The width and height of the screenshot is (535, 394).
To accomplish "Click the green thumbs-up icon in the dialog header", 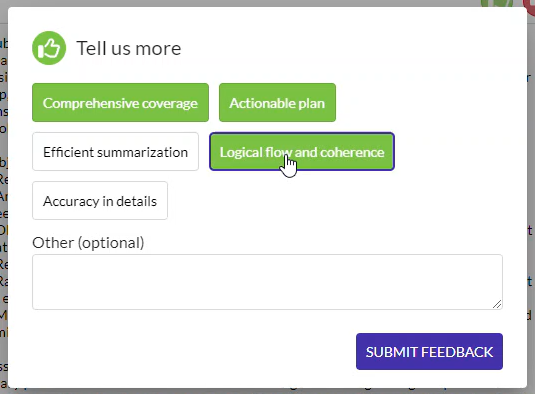I will click(x=49, y=48).
